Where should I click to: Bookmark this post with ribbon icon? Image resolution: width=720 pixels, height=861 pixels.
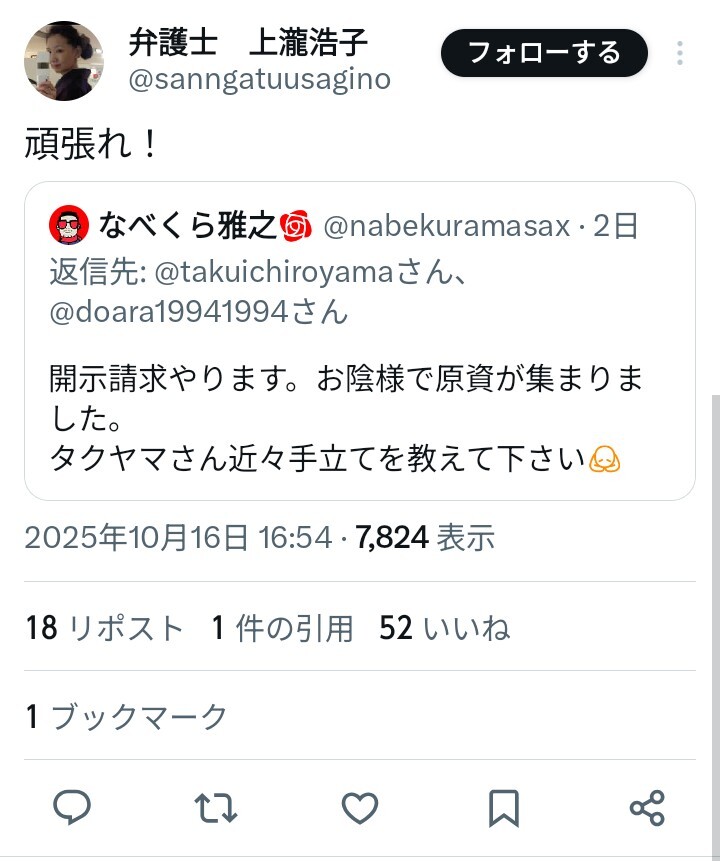pos(504,808)
